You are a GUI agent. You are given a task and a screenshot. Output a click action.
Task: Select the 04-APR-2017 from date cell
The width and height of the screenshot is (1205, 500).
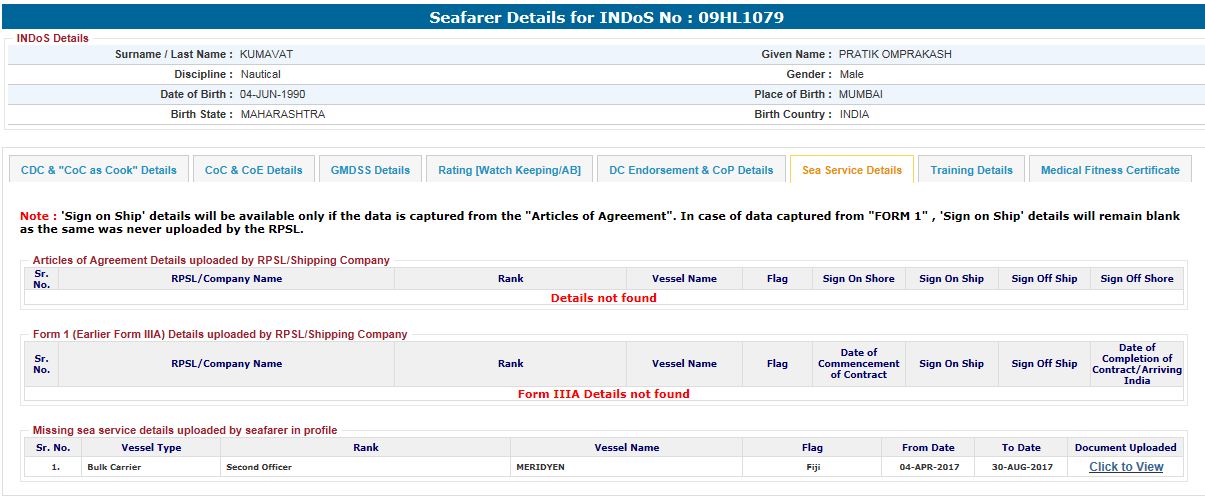click(927, 467)
